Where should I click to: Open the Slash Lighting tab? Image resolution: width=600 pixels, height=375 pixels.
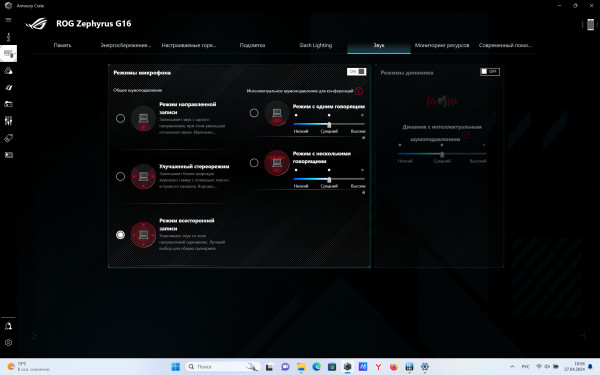316,45
